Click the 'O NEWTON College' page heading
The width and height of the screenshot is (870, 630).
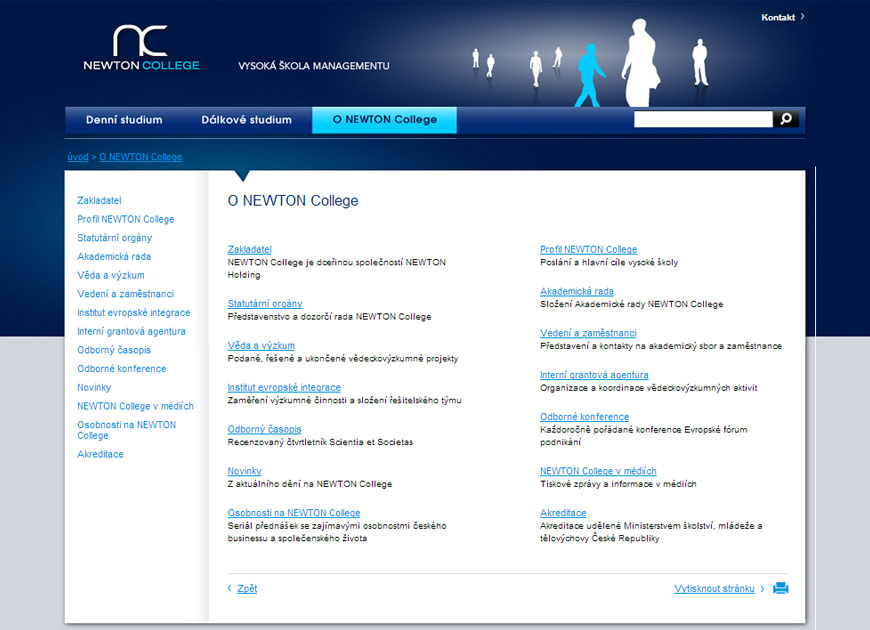pyautogui.click(x=293, y=201)
